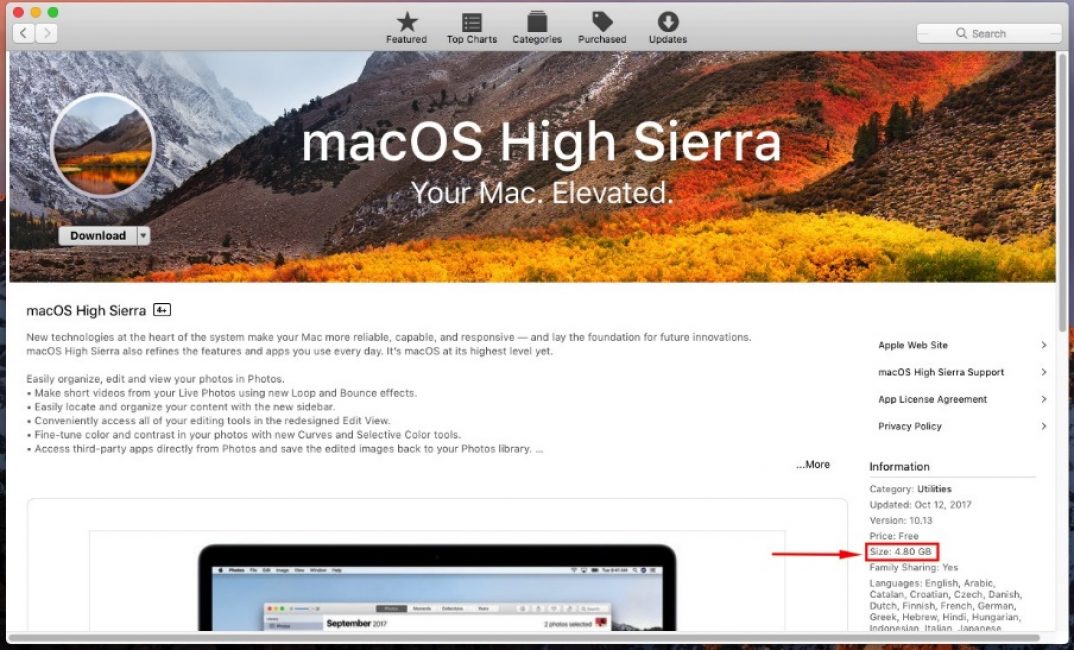Click the chevron next to macOS High Sierra Support
The image size is (1074, 650).
pos(1043,372)
